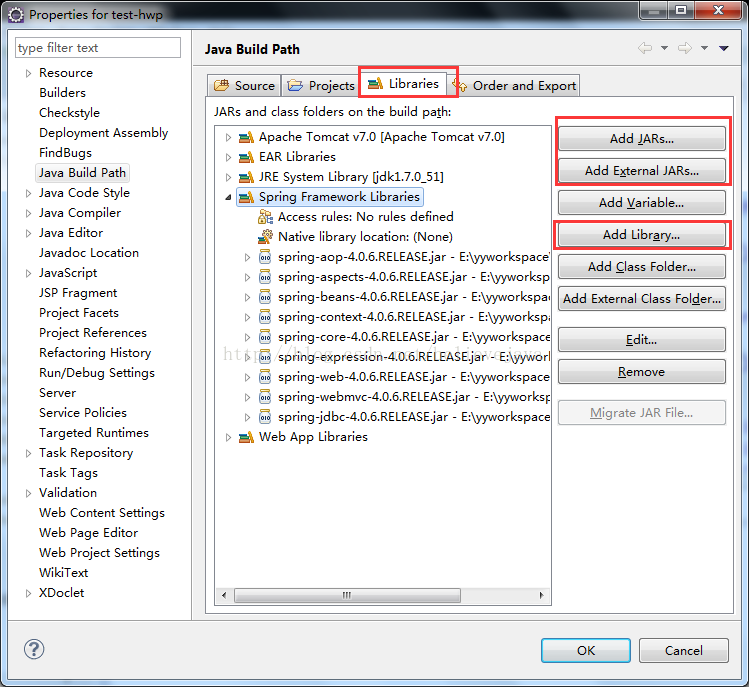Image resolution: width=749 pixels, height=687 pixels.
Task: Click the Apache Tomcat v7.0 library icon
Action: click(246, 138)
